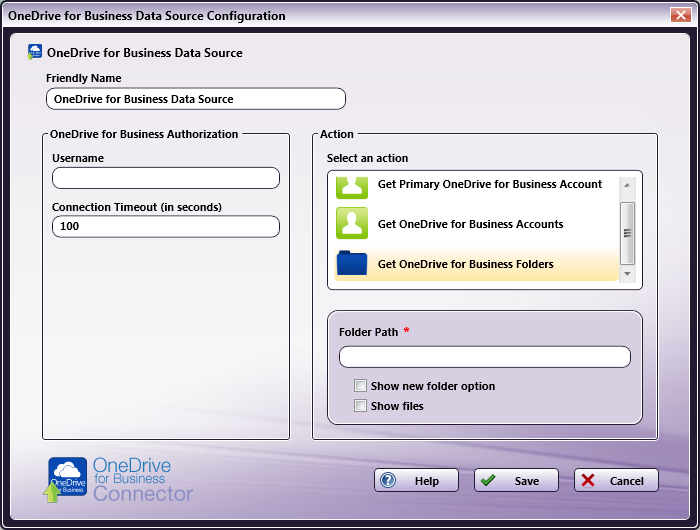Image resolution: width=700 pixels, height=530 pixels.
Task: Click the action list scrollbar thumb
Action: tap(627, 233)
